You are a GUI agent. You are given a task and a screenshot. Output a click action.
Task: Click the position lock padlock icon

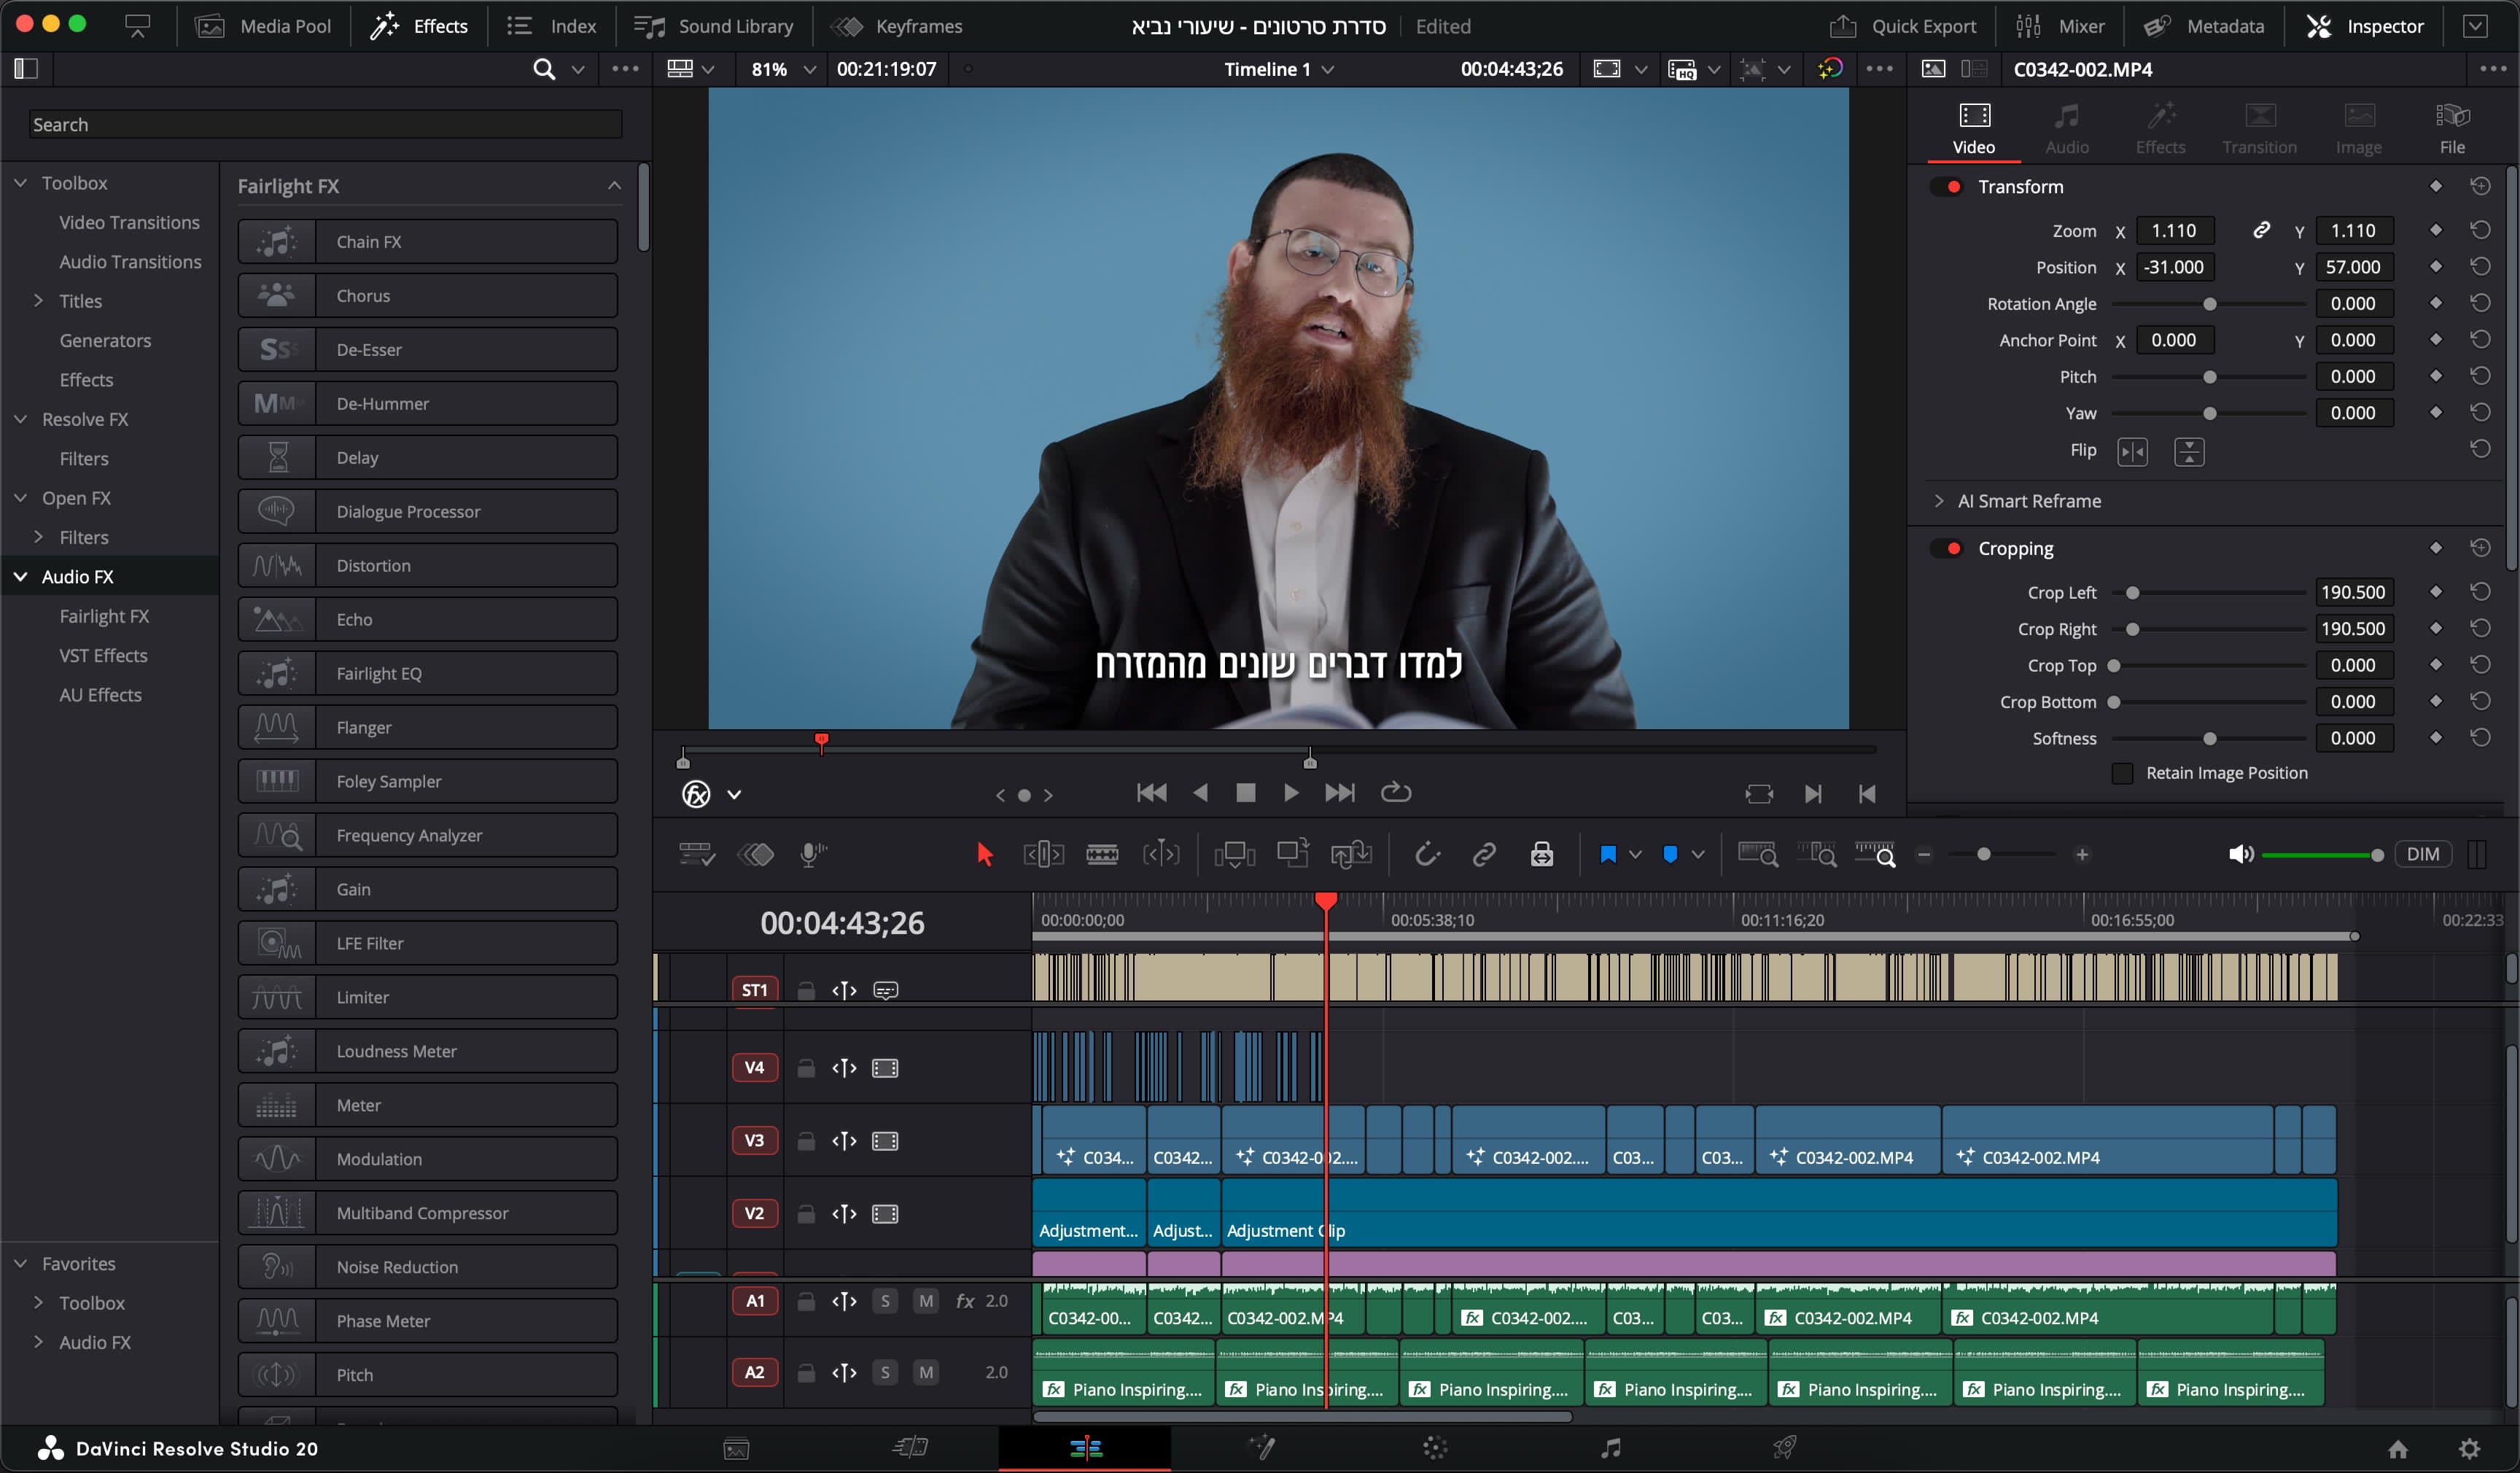[x=1541, y=854]
